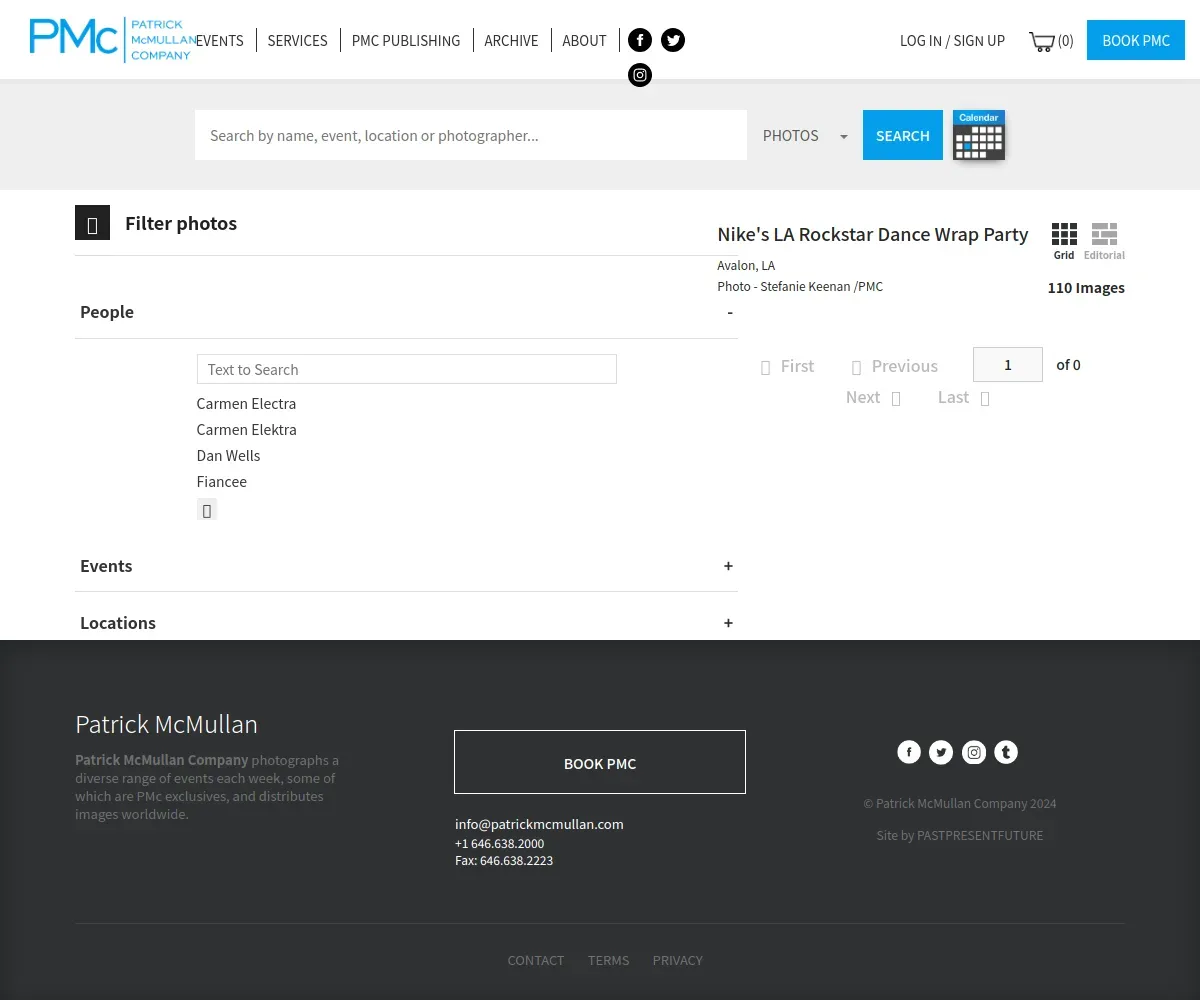Open the Site by PASTPRESENTFUTURE link
The image size is (1200, 1000).
coord(960,835)
